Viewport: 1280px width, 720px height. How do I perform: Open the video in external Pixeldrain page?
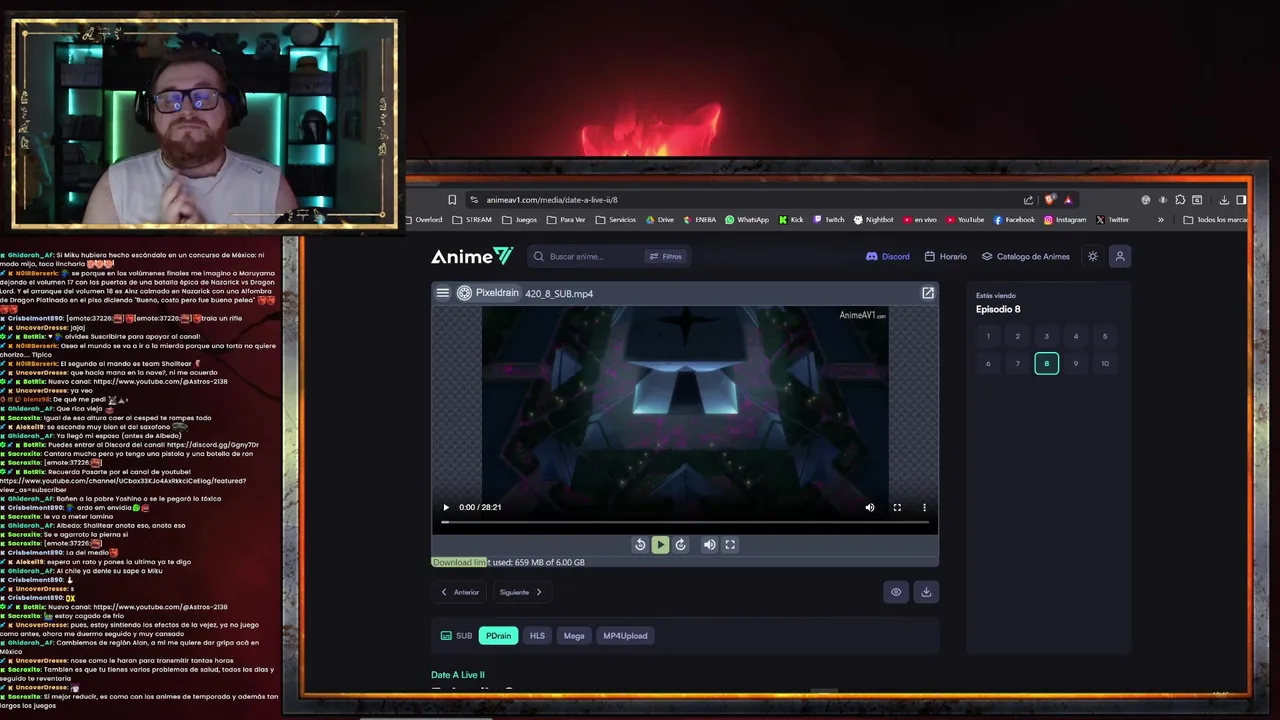point(928,293)
